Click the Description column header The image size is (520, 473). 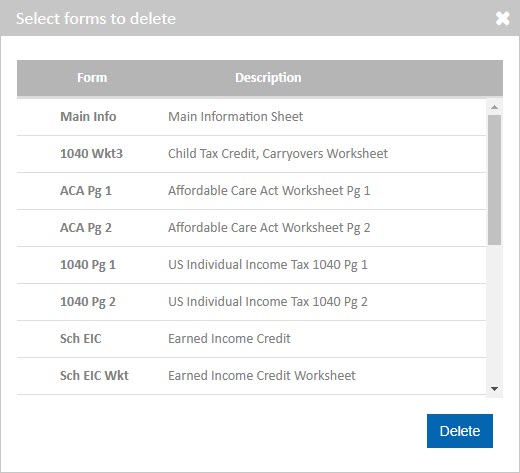click(x=268, y=78)
